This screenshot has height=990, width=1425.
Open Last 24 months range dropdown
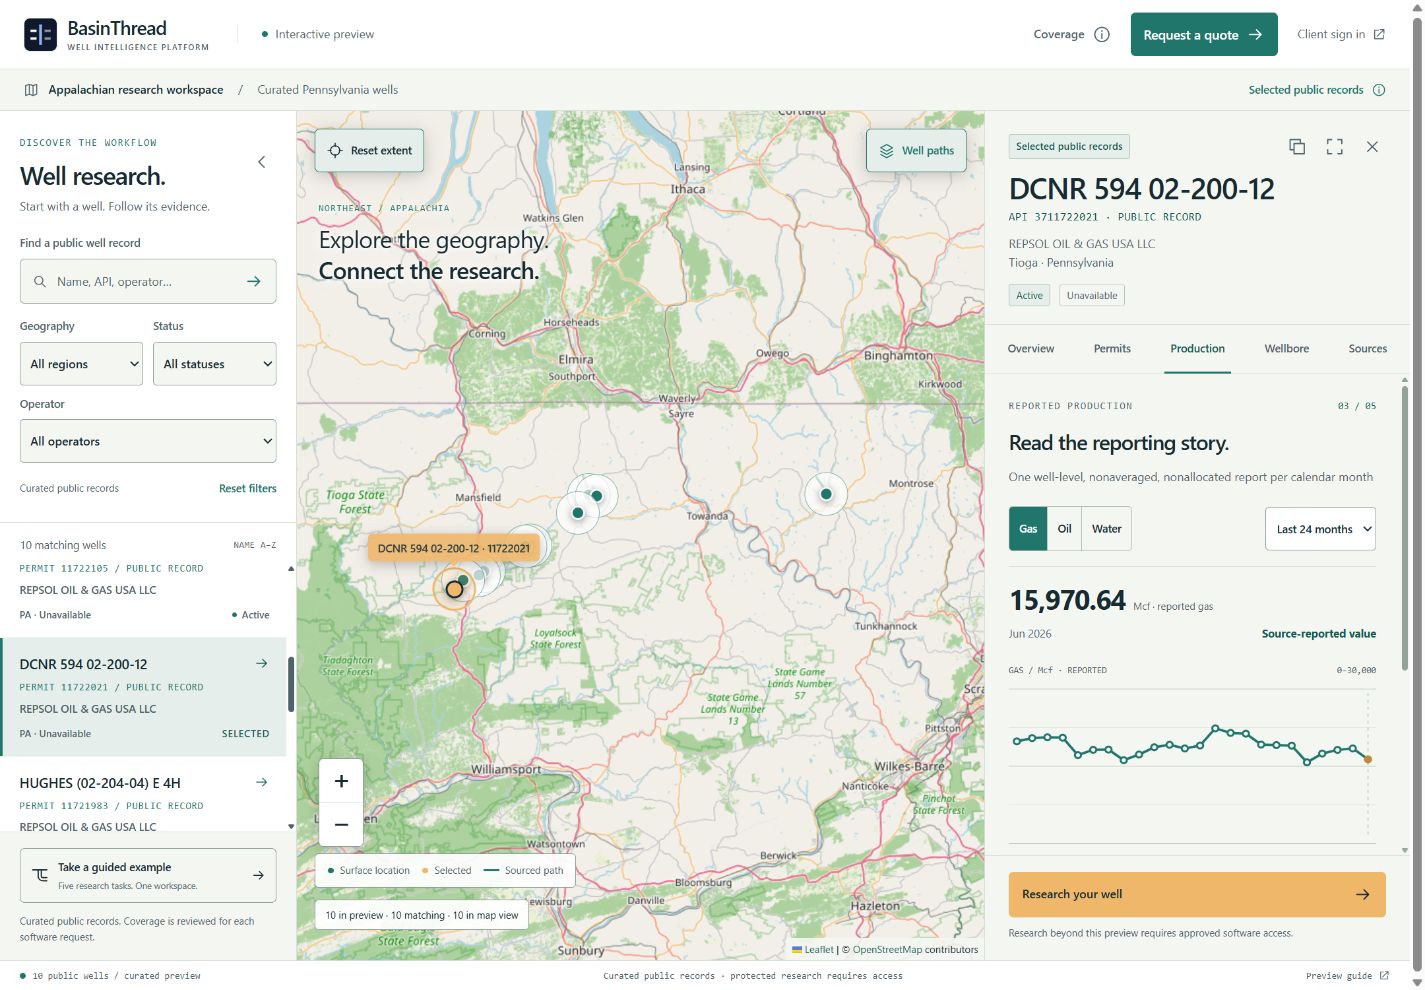click(x=1320, y=529)
